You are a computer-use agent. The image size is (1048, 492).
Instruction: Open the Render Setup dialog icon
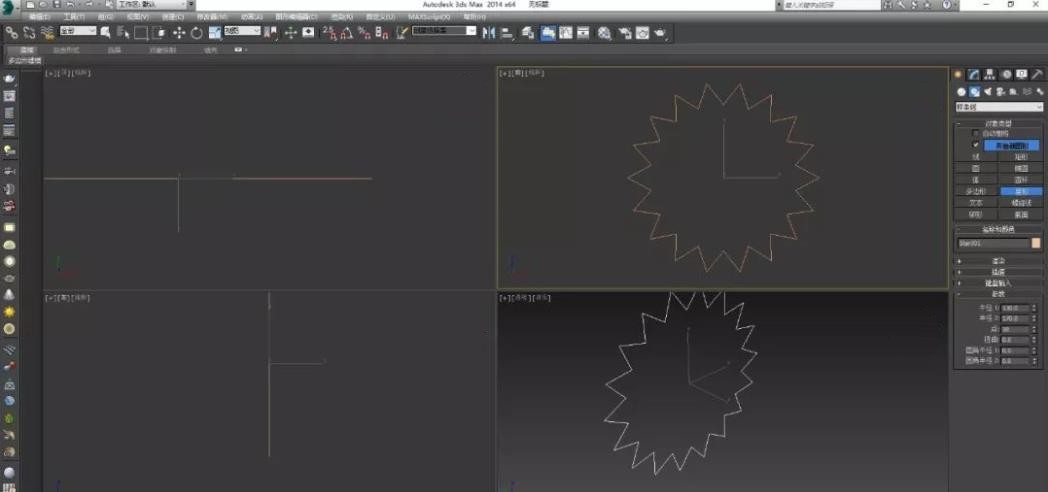624,33
